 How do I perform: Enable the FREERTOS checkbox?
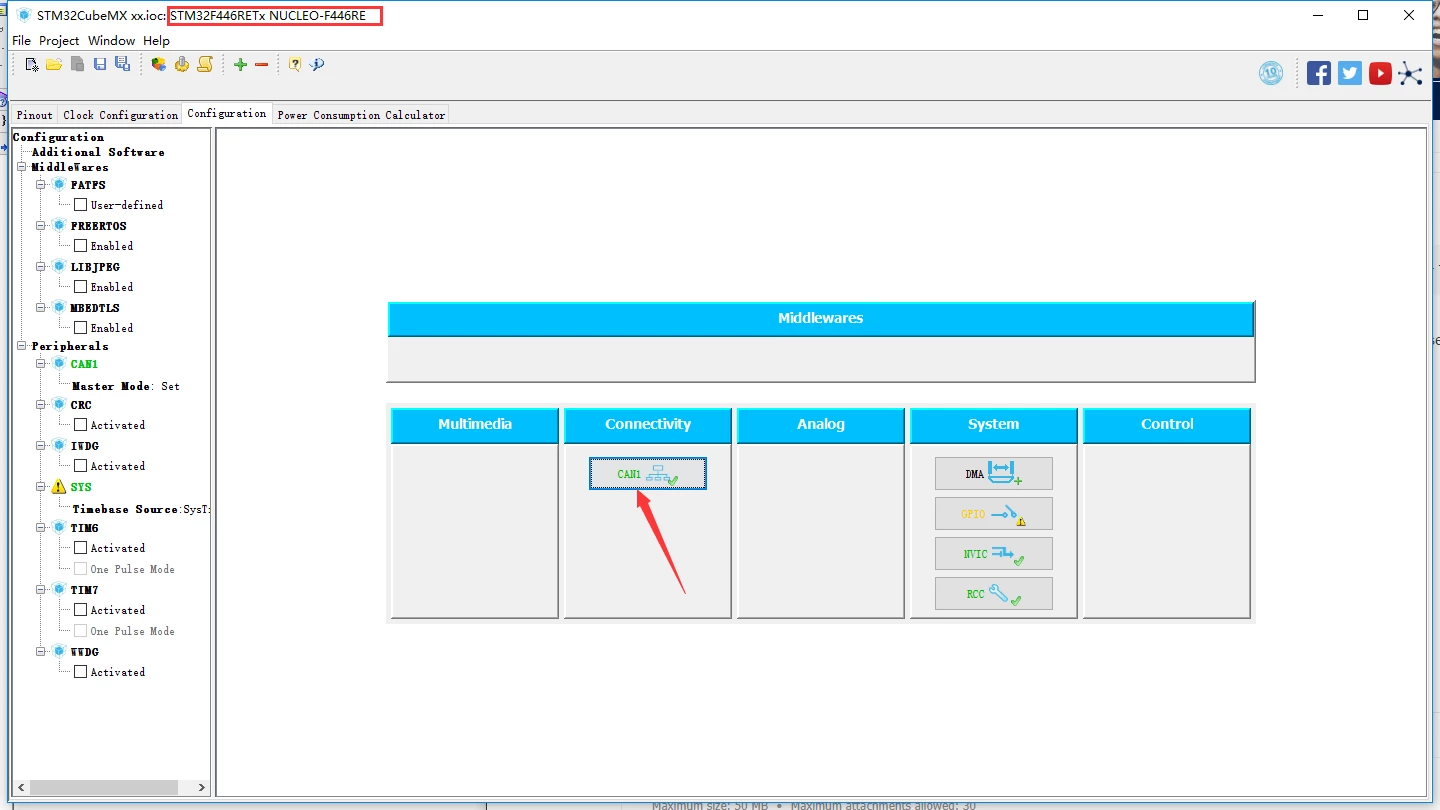[x=81, y=246]
